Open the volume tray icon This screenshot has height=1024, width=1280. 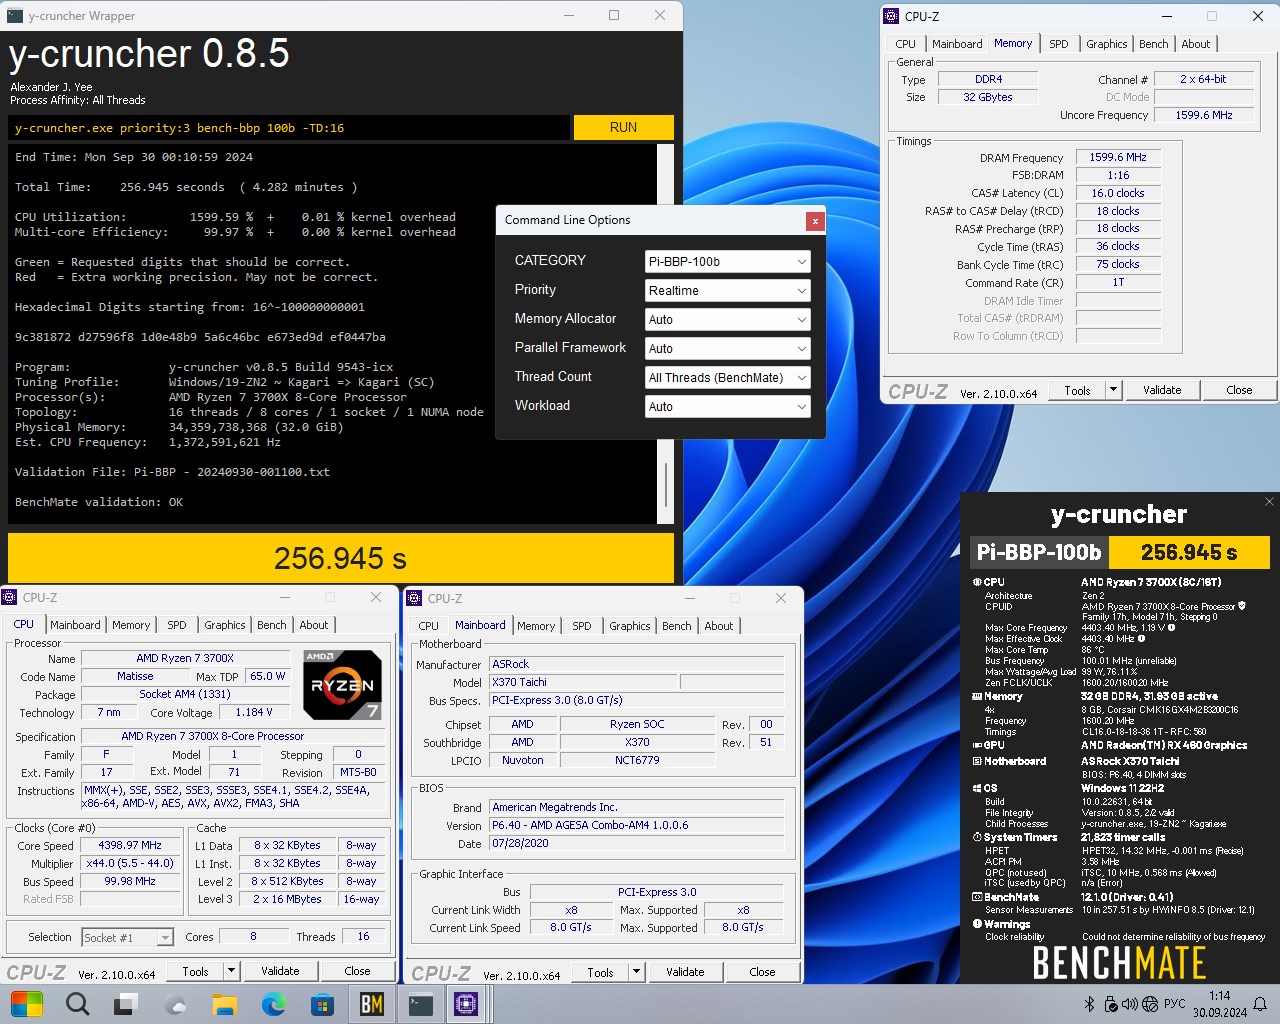(1130, 1004)
